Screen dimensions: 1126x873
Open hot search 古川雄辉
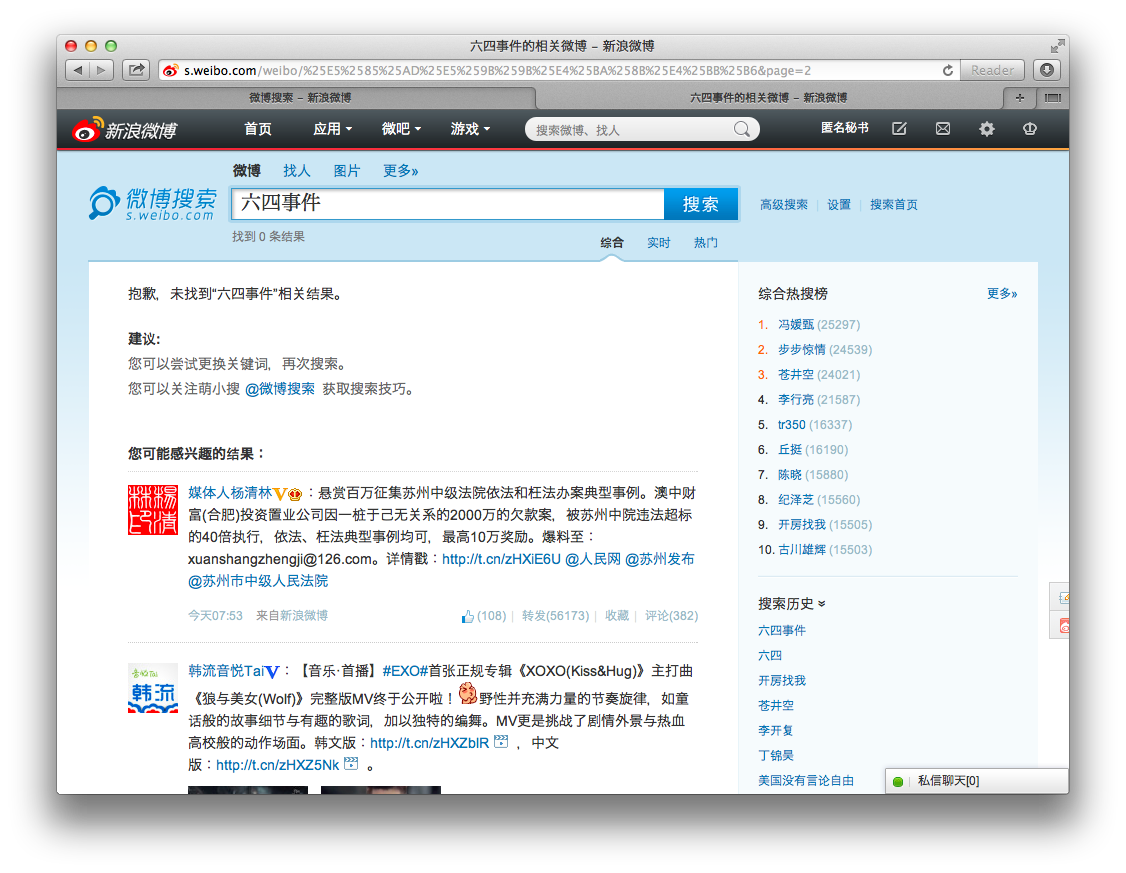coord(802,550)
